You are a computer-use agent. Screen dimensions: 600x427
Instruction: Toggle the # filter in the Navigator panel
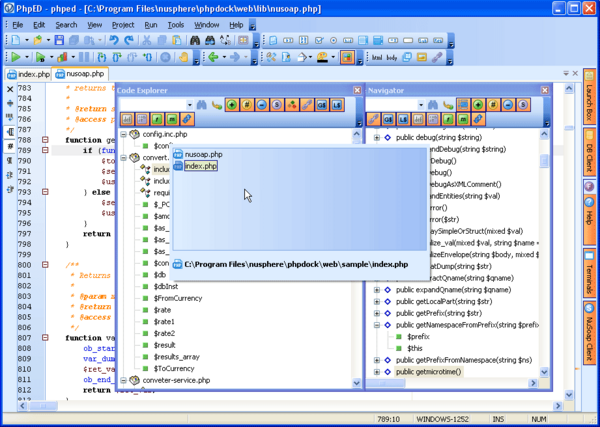493,104
